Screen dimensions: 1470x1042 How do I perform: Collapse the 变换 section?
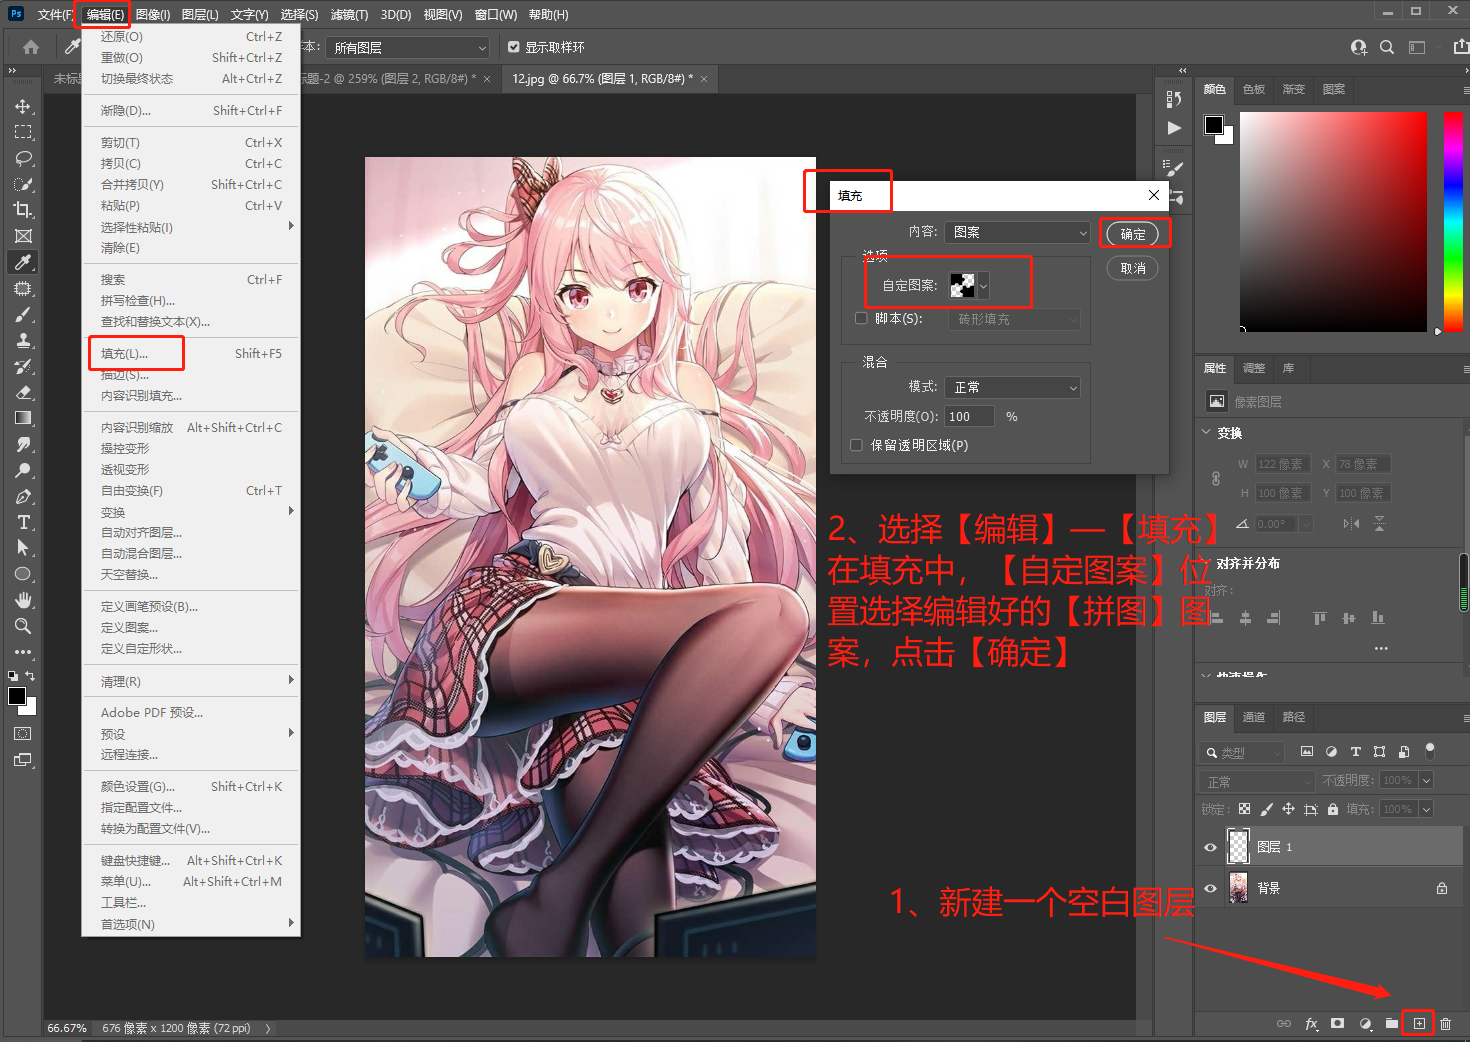tap(1206, 433)
